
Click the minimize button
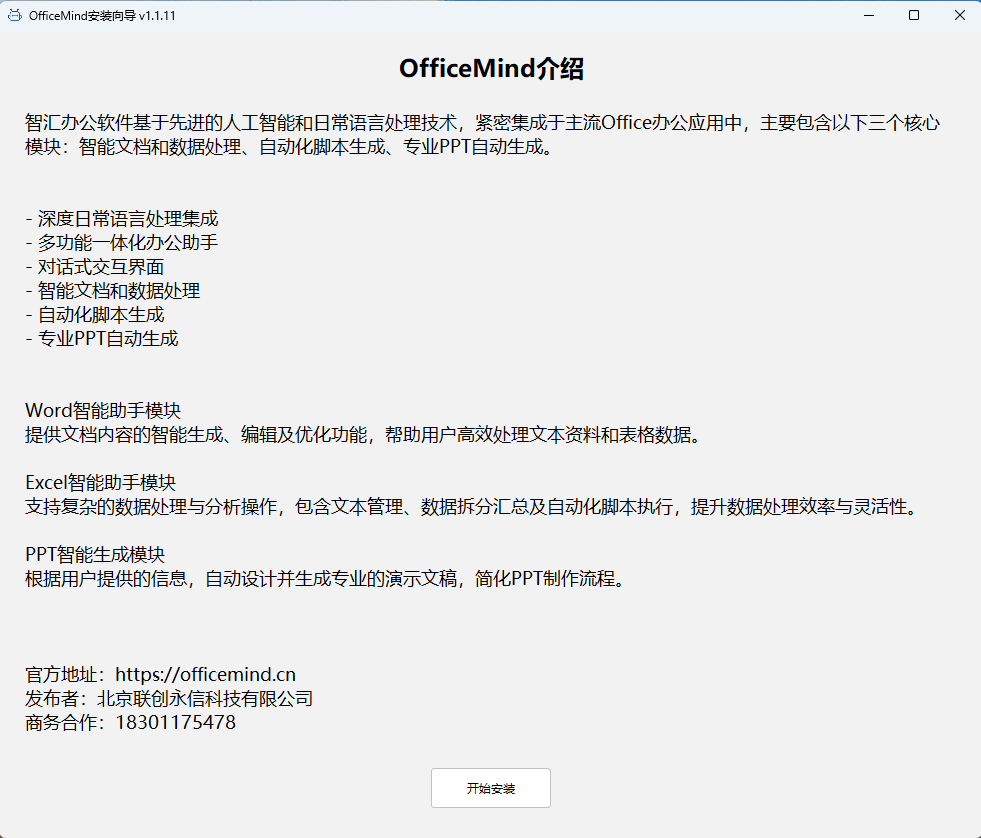[x=868, y=15]
